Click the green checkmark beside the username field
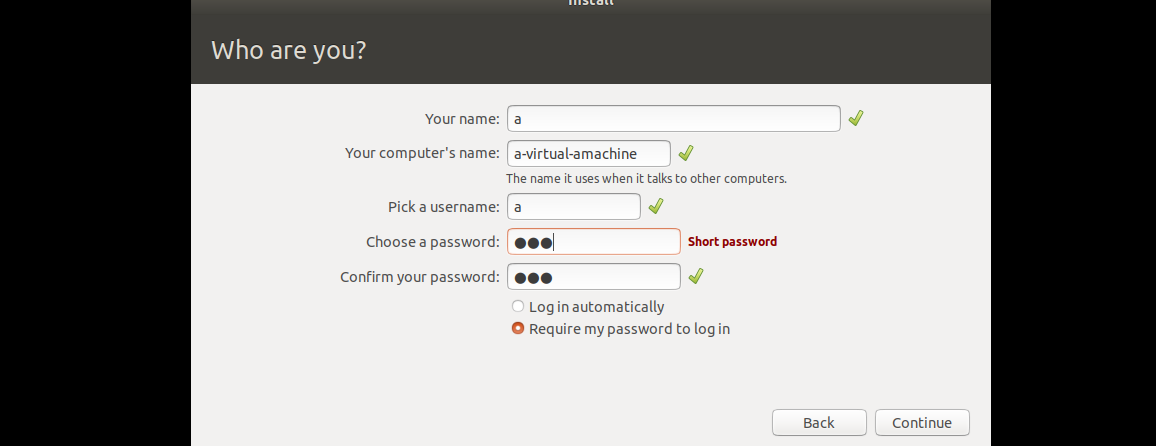1156x446 pixels. pos(656,207)
